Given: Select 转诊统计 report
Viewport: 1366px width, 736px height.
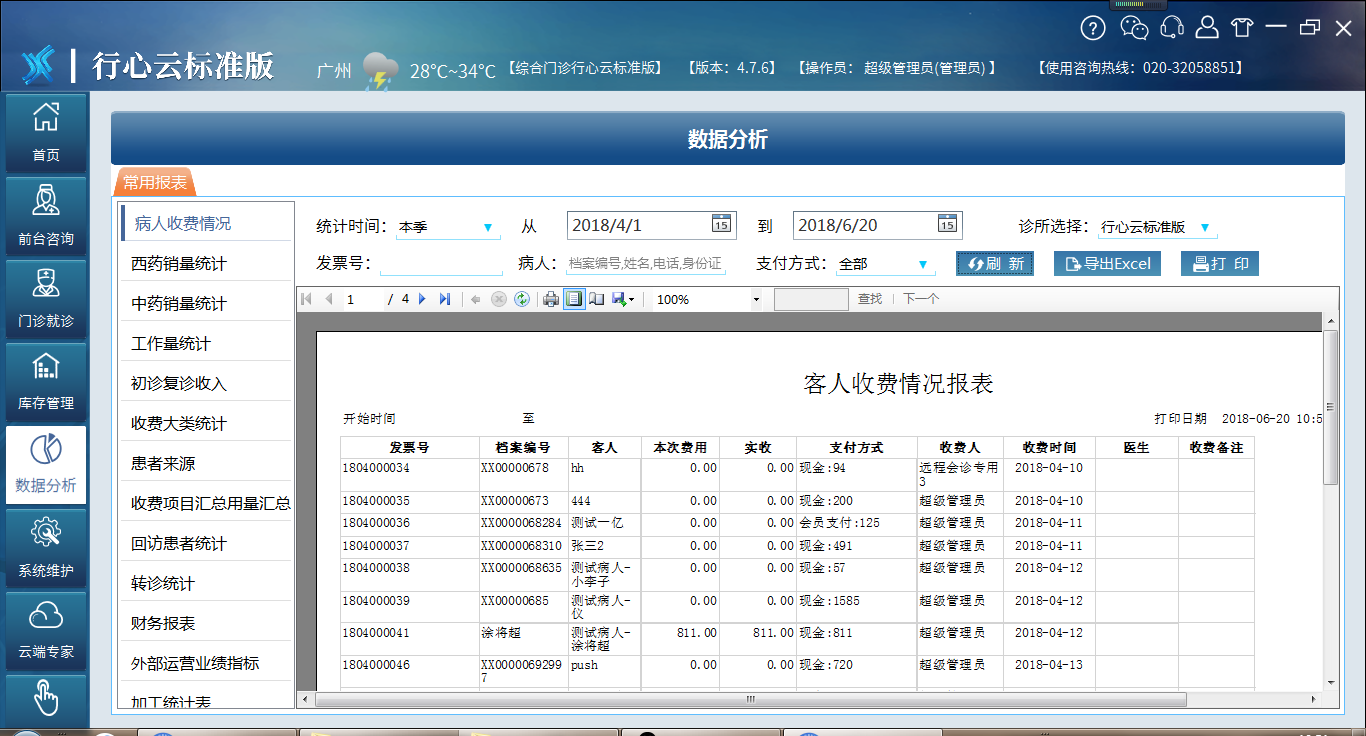Looking at the screenshot, I should pyautogui.click(x=207, y=584).
